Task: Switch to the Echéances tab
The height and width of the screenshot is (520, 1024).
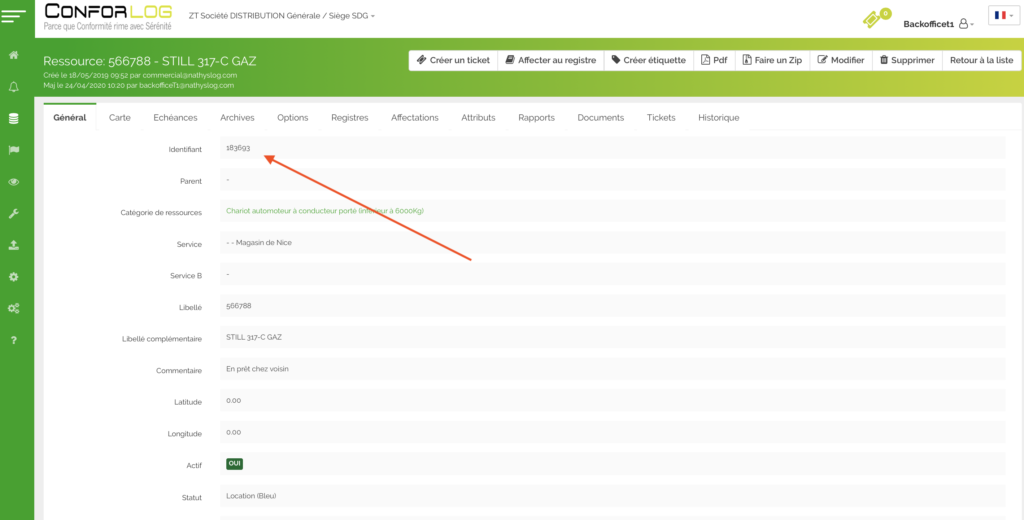Action: (175, 118)
